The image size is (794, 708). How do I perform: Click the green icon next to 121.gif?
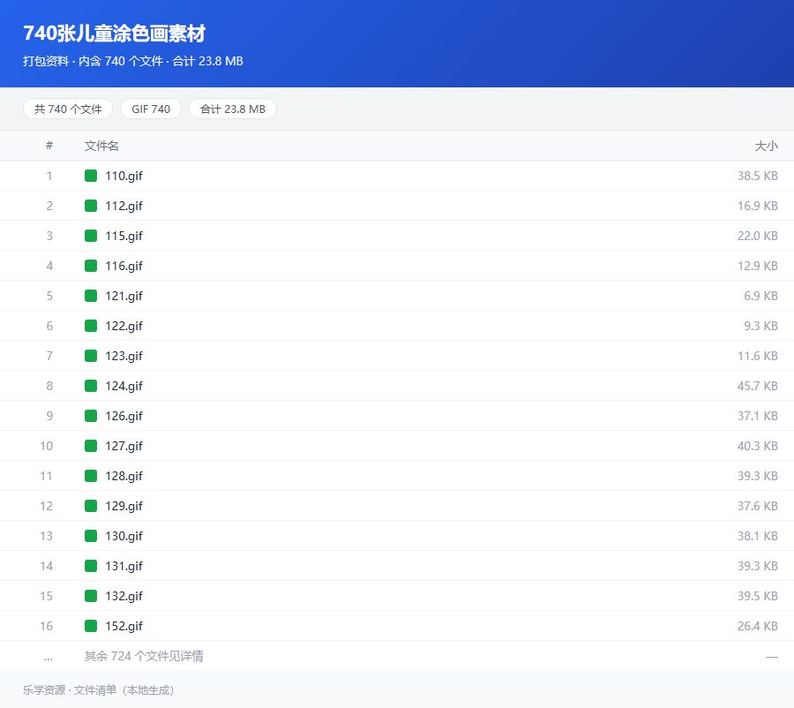pyautogui.click(x=91, y=296)
